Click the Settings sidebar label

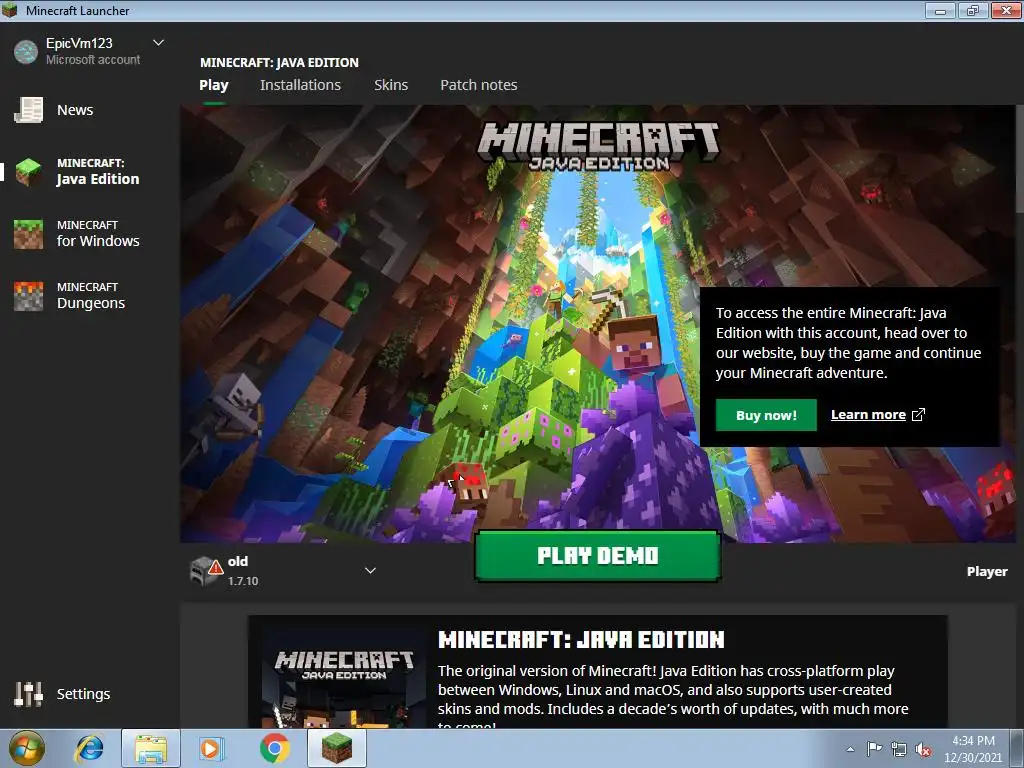tap(84, 694)
